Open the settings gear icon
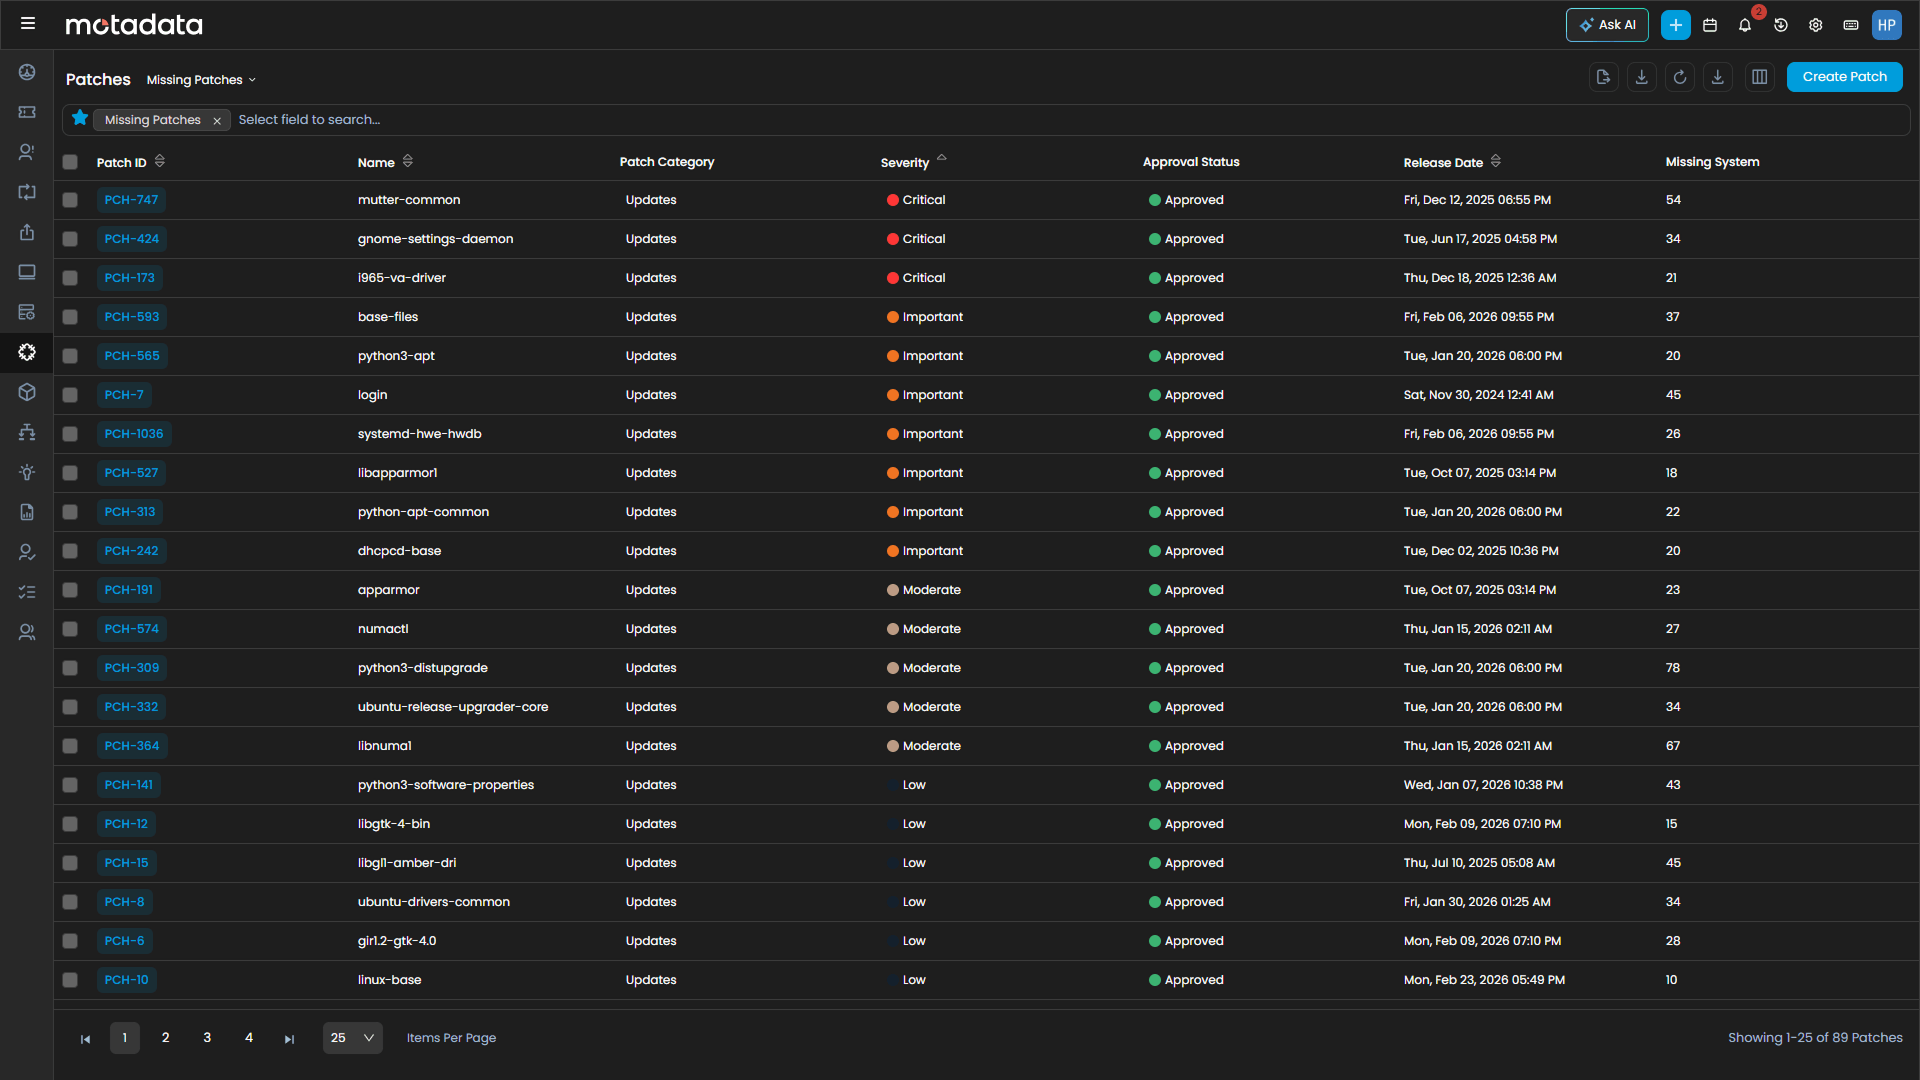Viewport: 1920px width, 1080px height. pyautogui.click(x=1816, y=25)
